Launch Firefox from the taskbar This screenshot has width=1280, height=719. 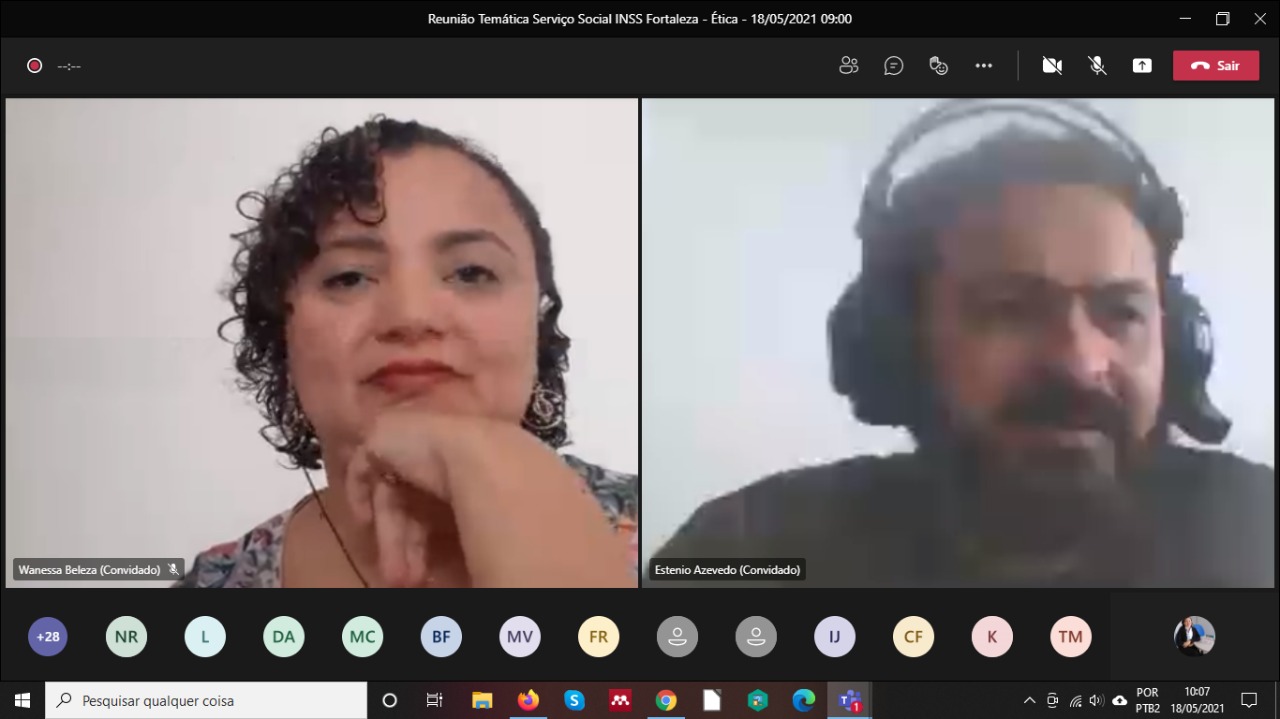pos(527,700)
